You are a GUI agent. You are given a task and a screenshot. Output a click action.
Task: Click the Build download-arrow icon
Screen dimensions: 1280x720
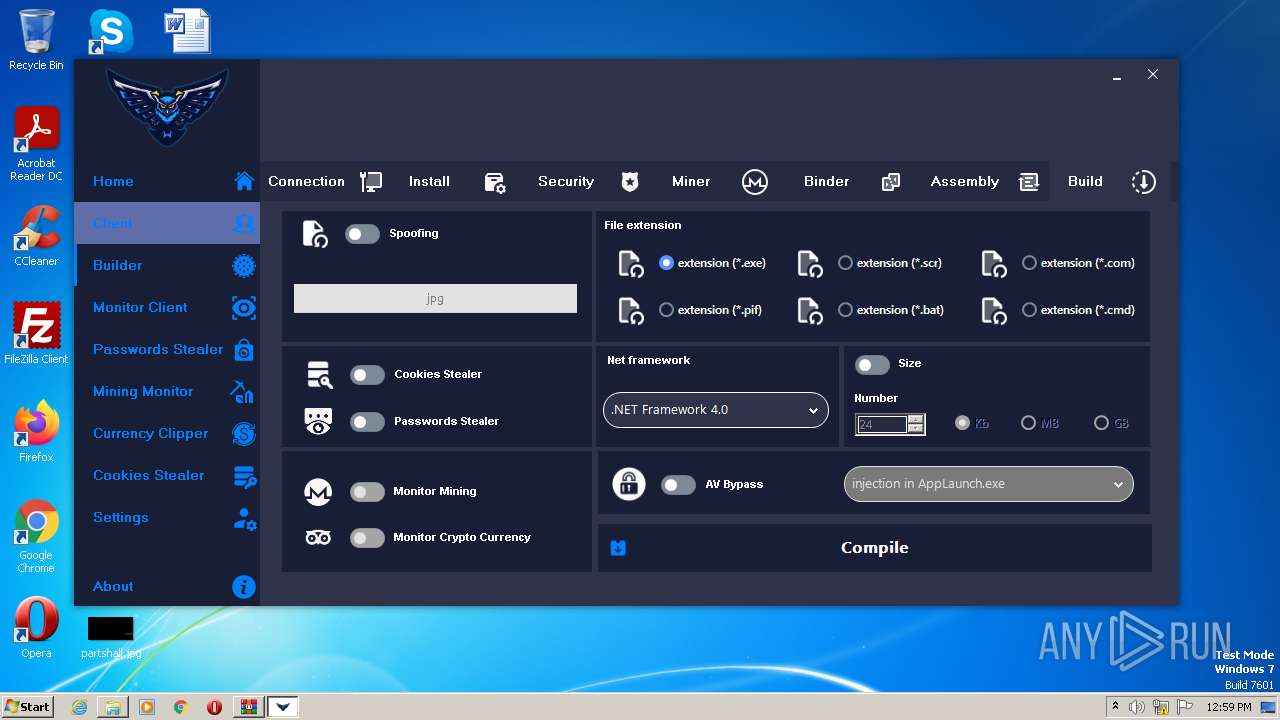coord(1143,181)
